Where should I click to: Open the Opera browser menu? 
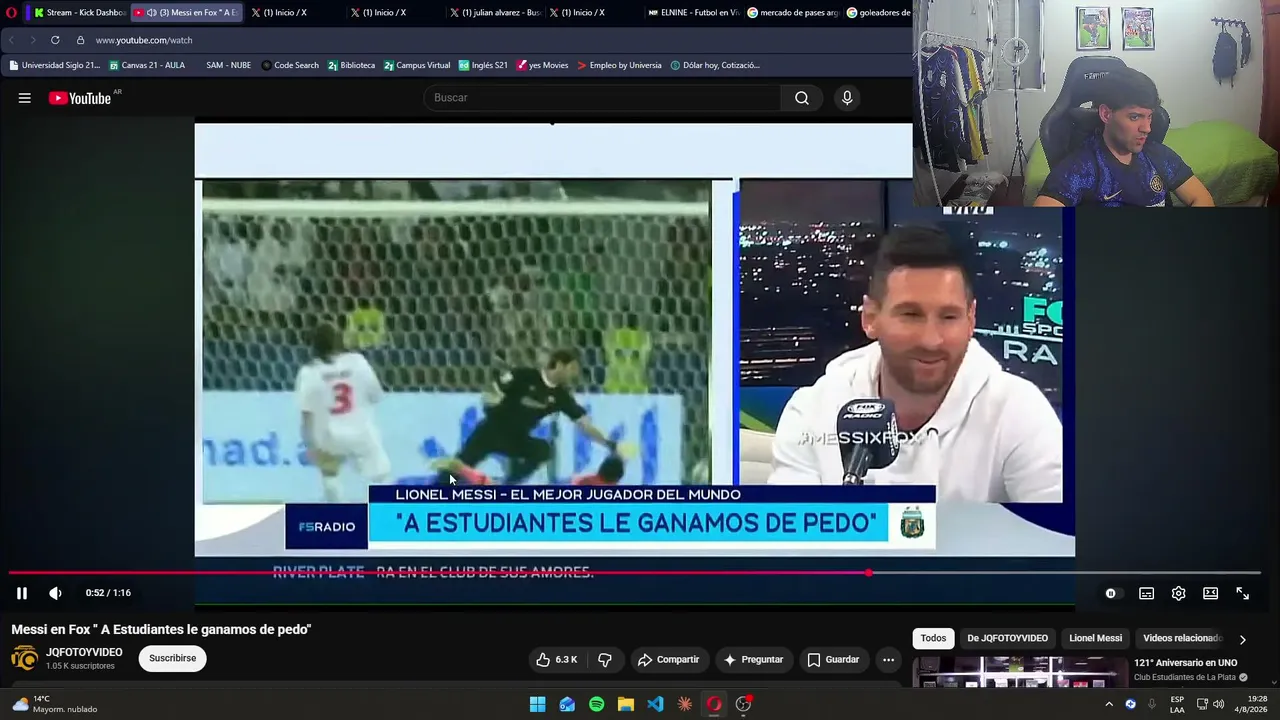(13, 13)
